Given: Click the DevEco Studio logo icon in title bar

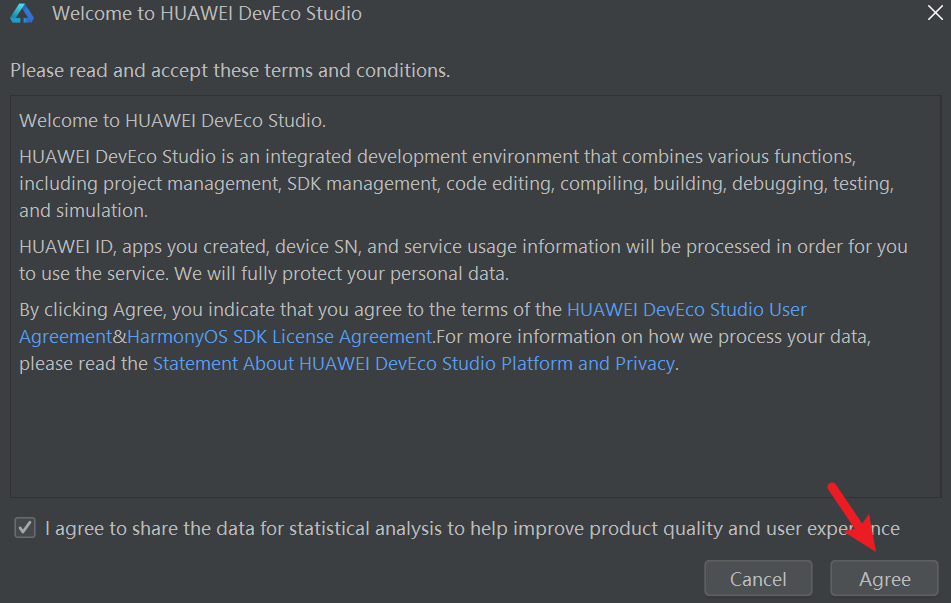Looking at the screenshot, I should (22, 13).
